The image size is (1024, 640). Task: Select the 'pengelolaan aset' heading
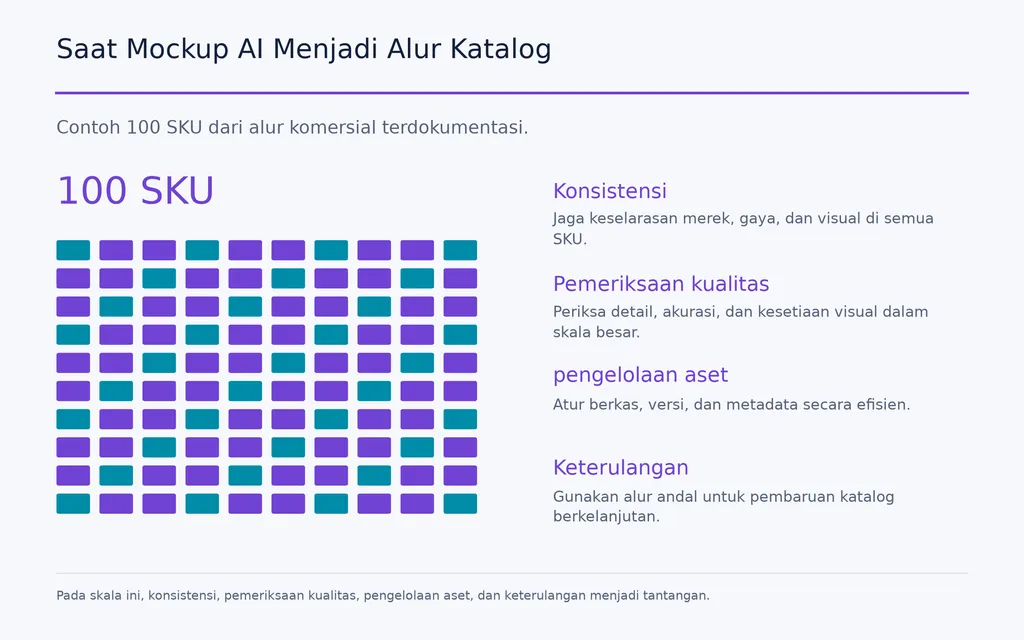tap(640, 375)
